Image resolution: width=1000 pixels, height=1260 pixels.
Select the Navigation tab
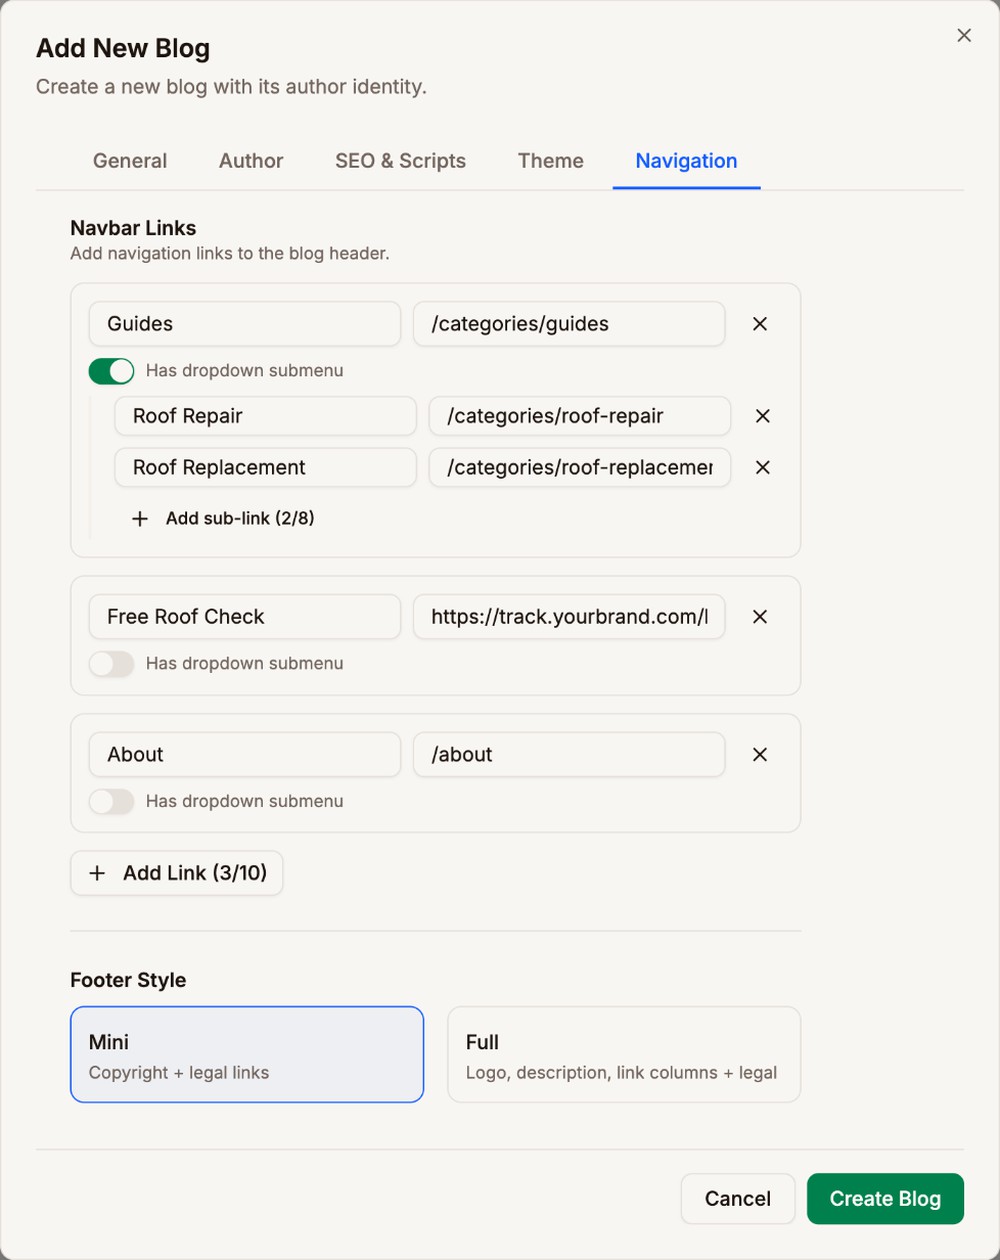[x=687, y=161]
